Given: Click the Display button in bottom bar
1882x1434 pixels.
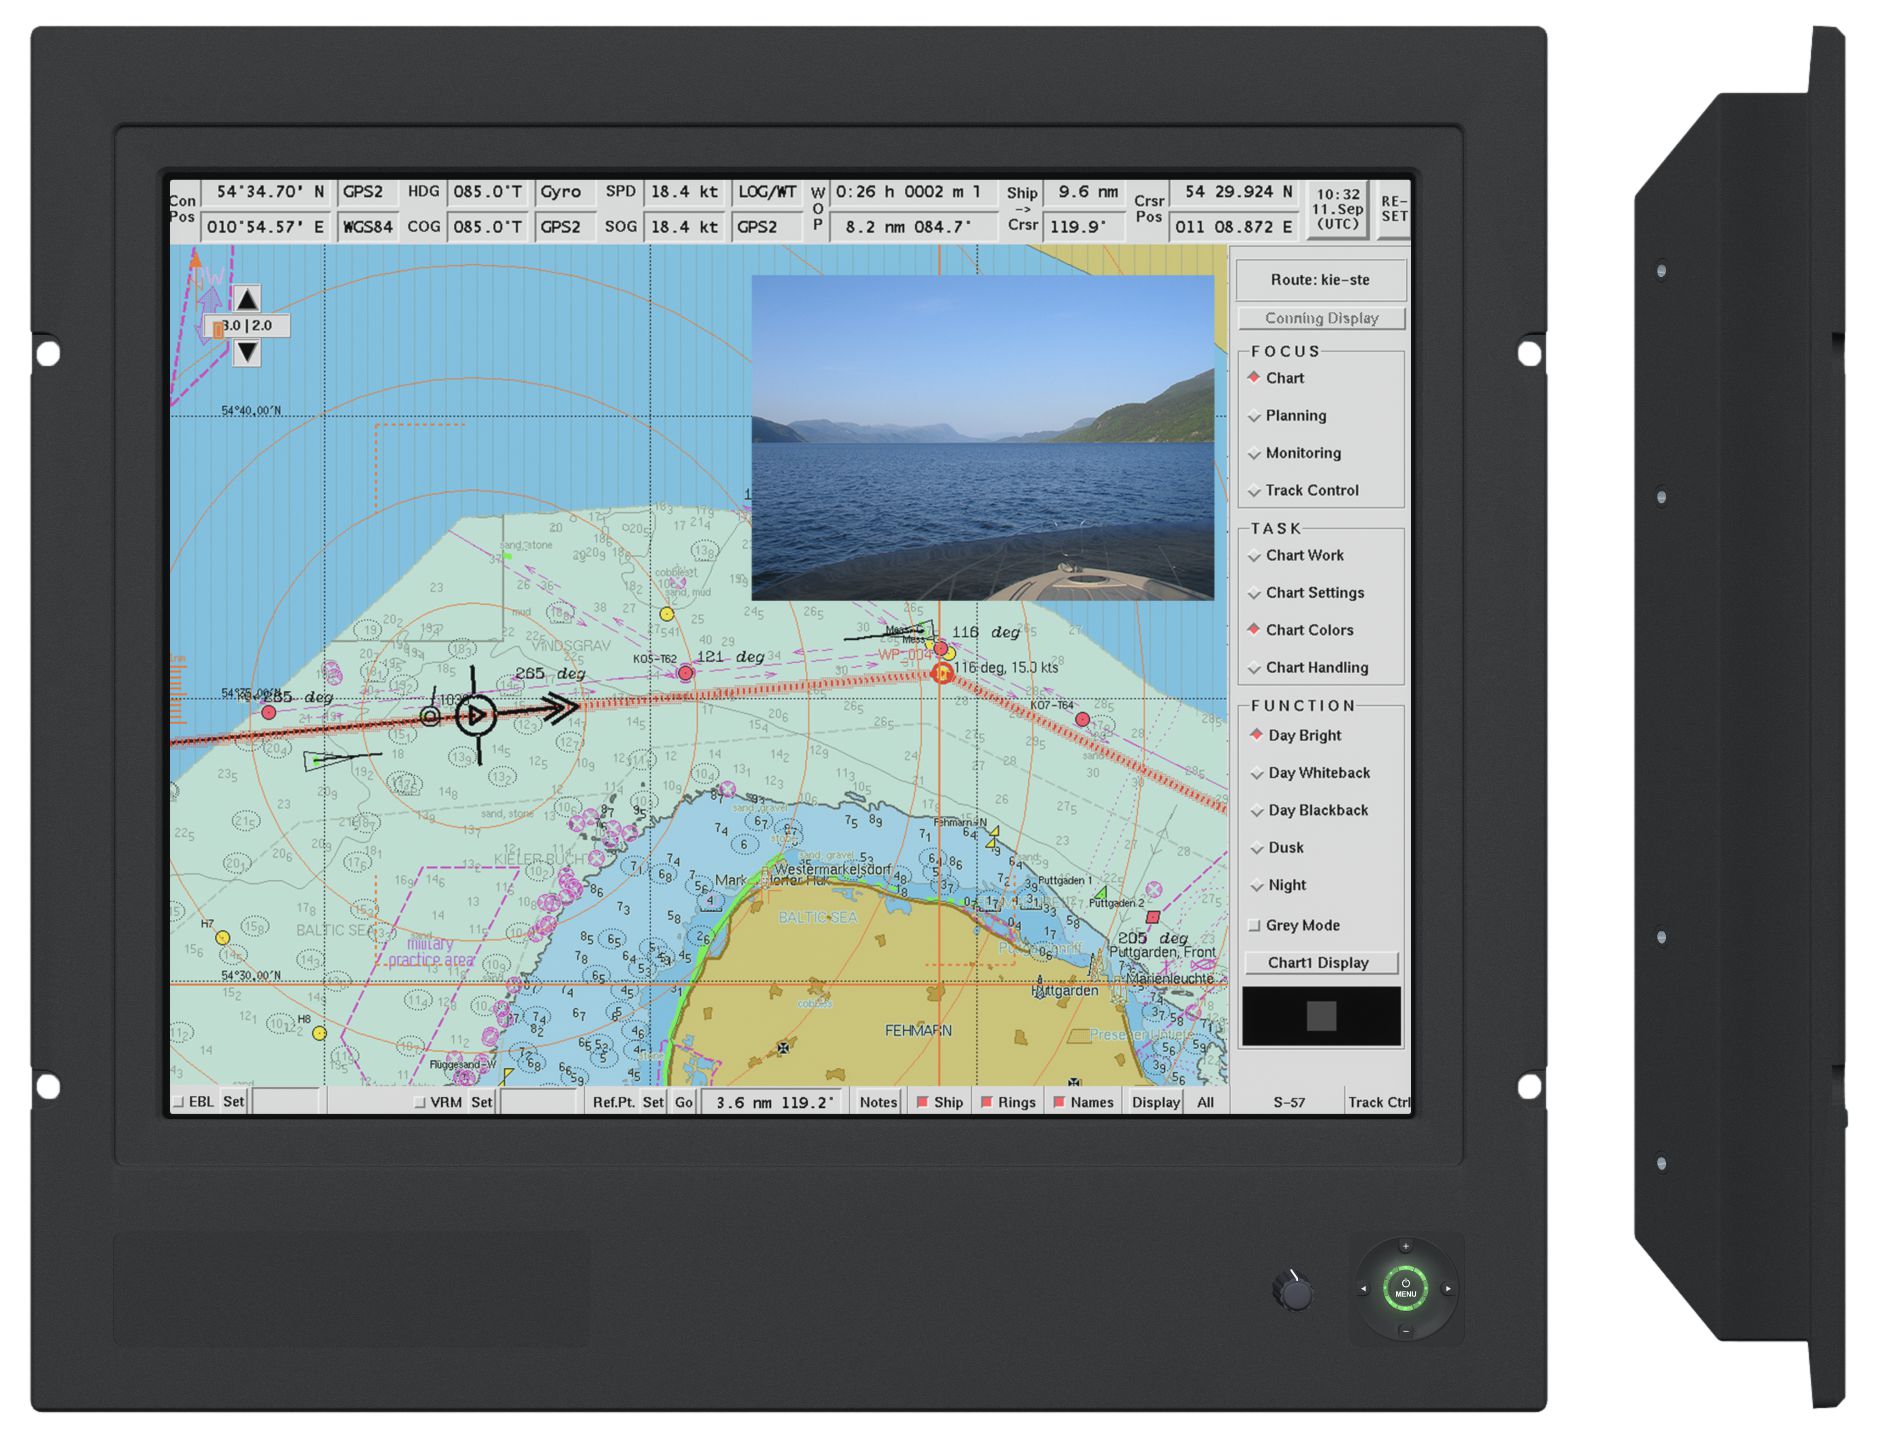Looking at the screenshot, I should 1156,1102.
